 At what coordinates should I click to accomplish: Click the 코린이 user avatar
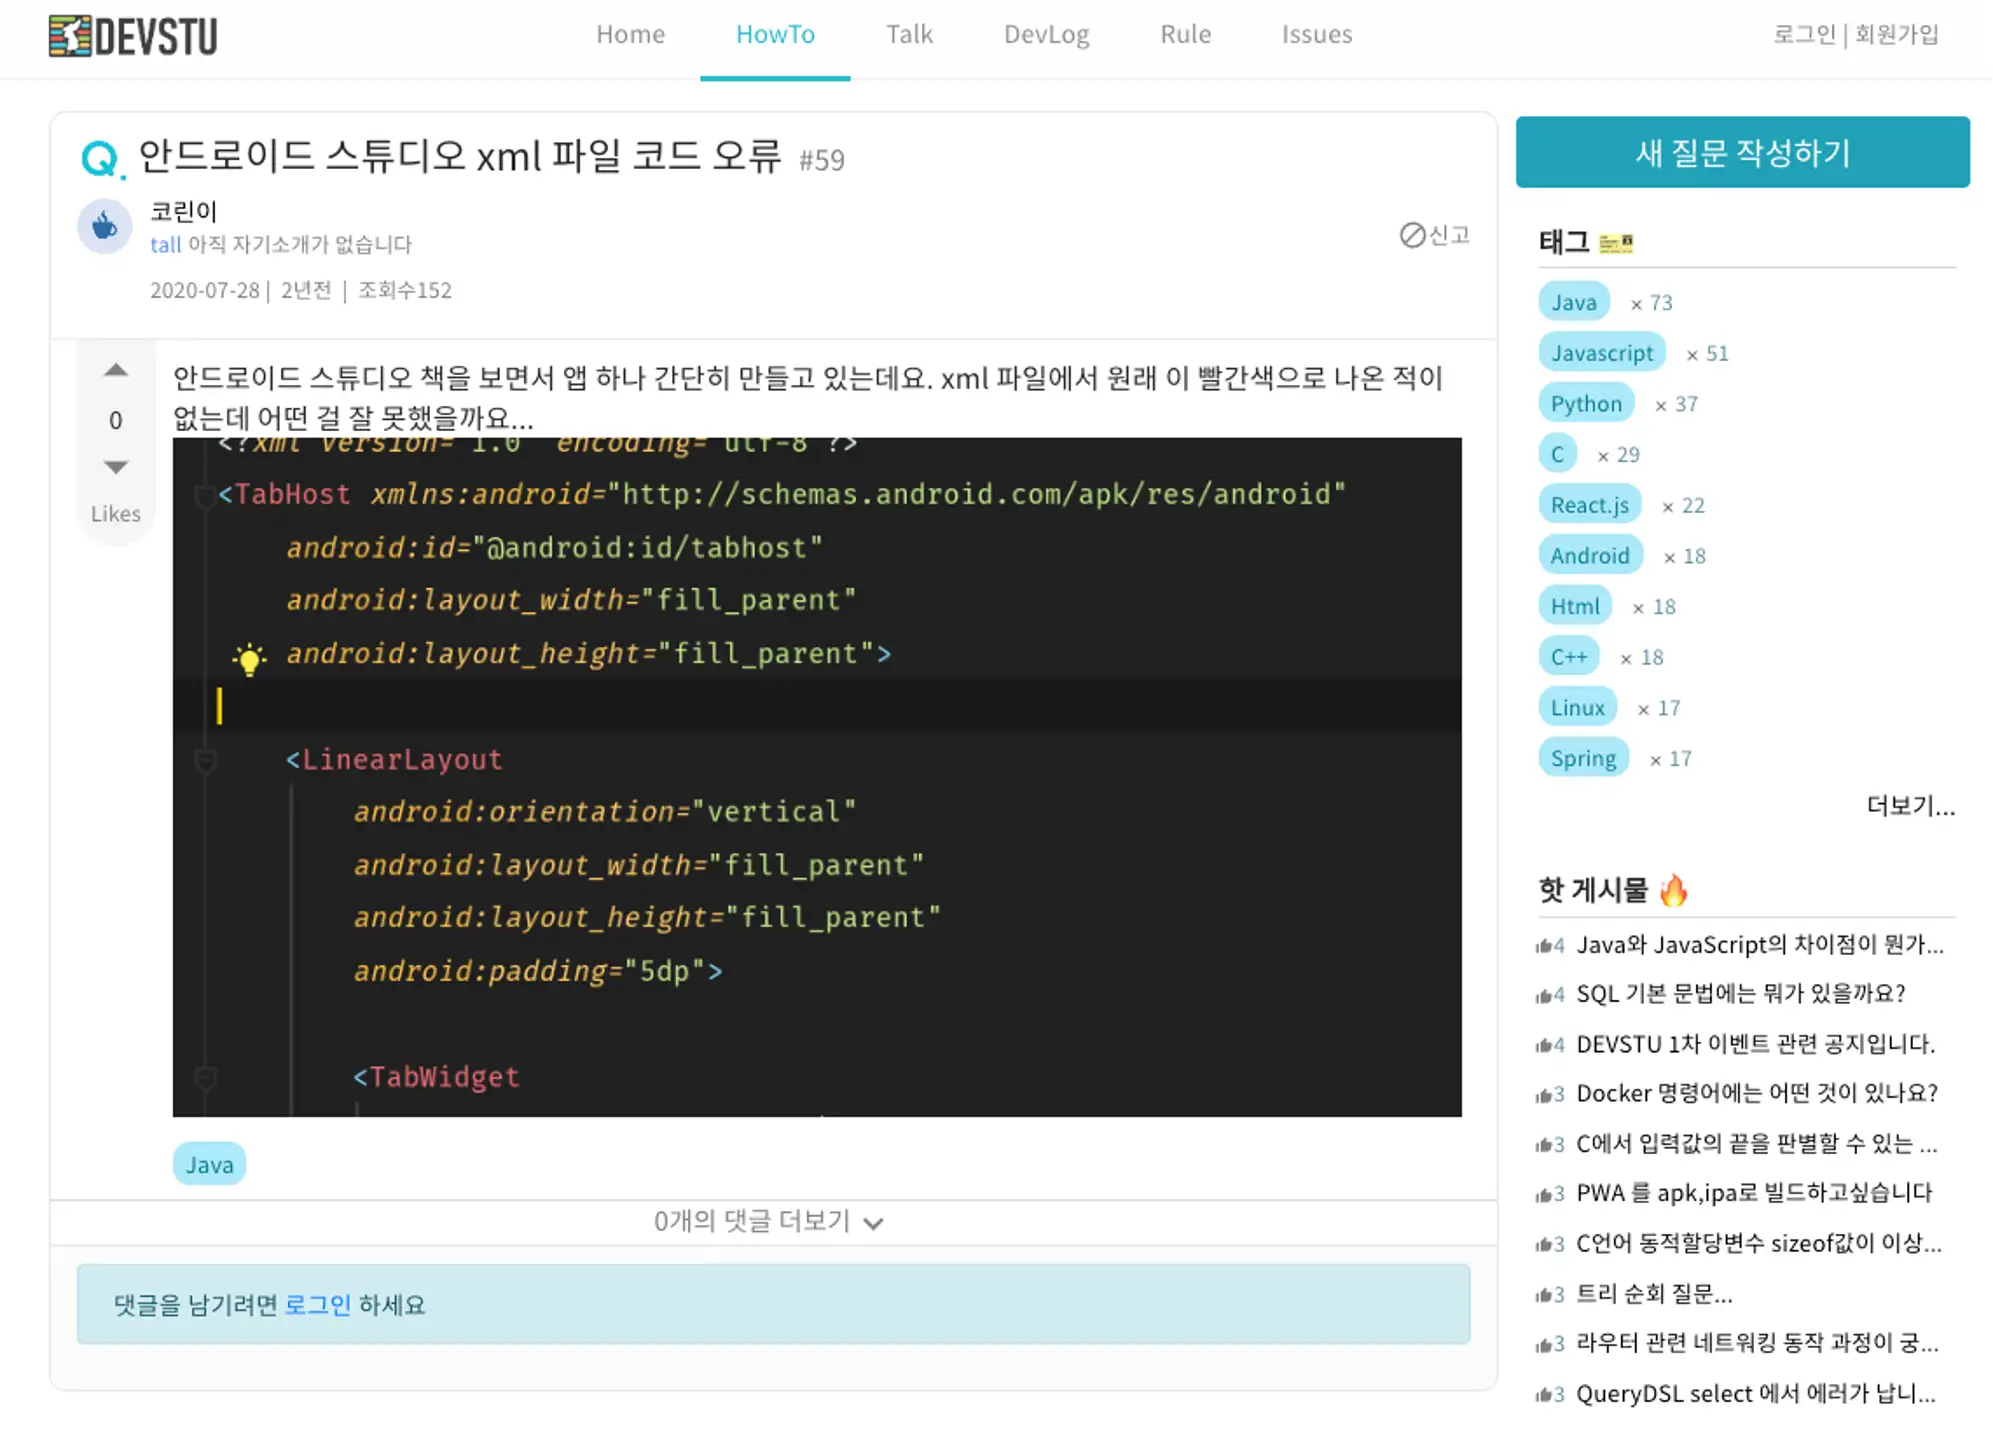105,226
